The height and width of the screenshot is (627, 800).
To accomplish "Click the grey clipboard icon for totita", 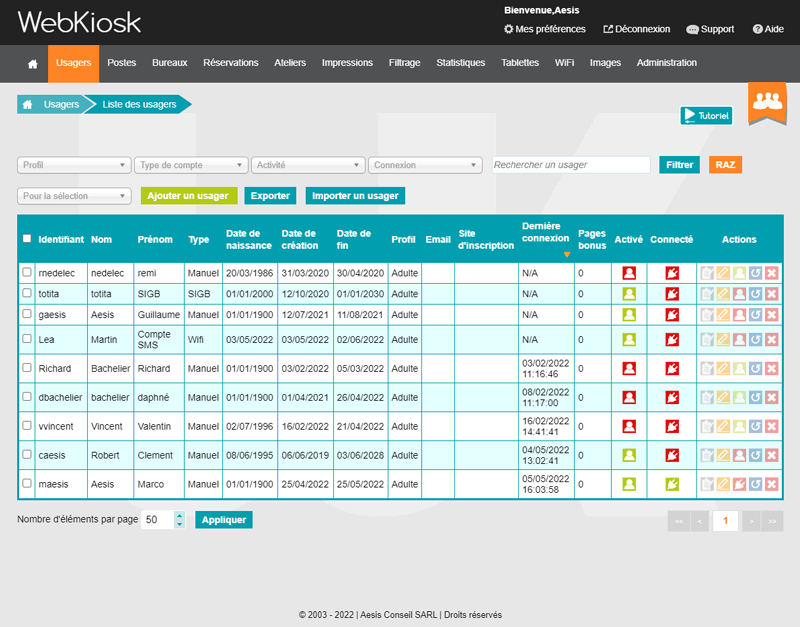I will point(707,294).
